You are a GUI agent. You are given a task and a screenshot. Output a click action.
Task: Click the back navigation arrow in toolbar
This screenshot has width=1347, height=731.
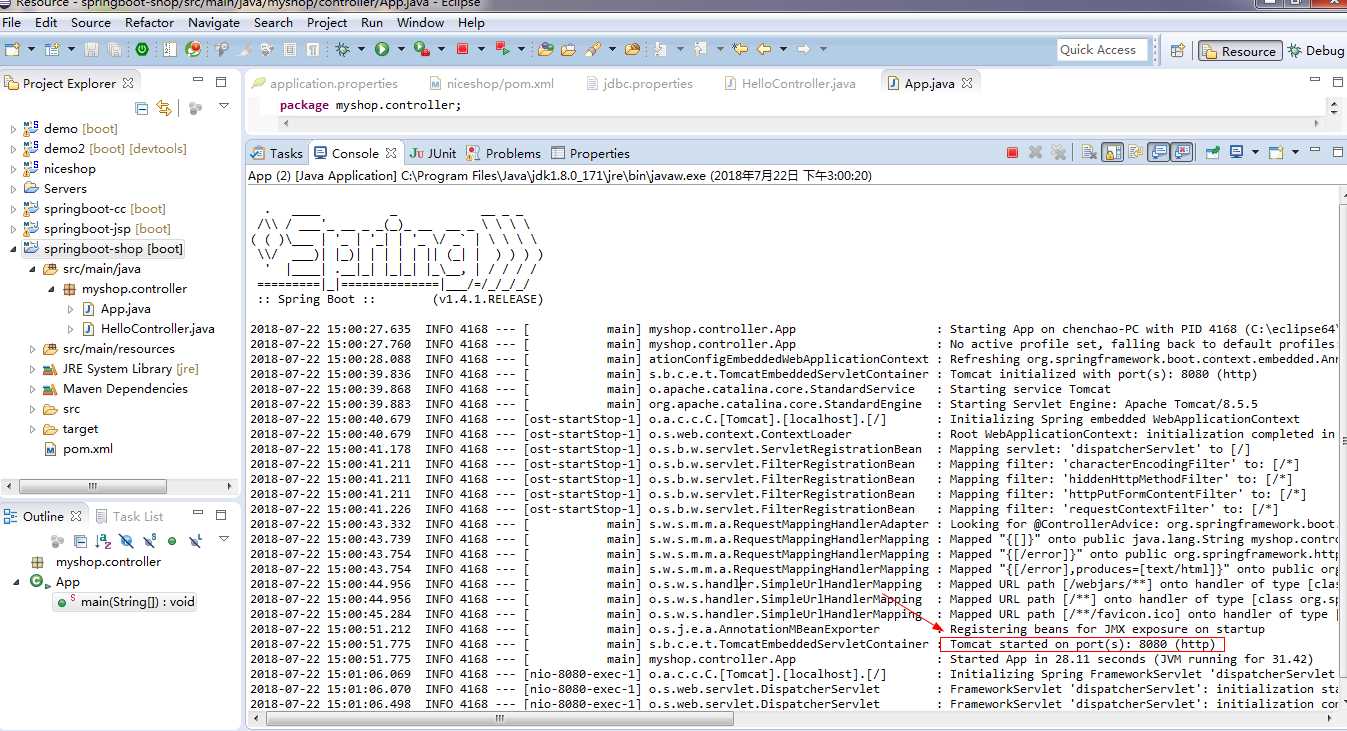click(764, 49)
